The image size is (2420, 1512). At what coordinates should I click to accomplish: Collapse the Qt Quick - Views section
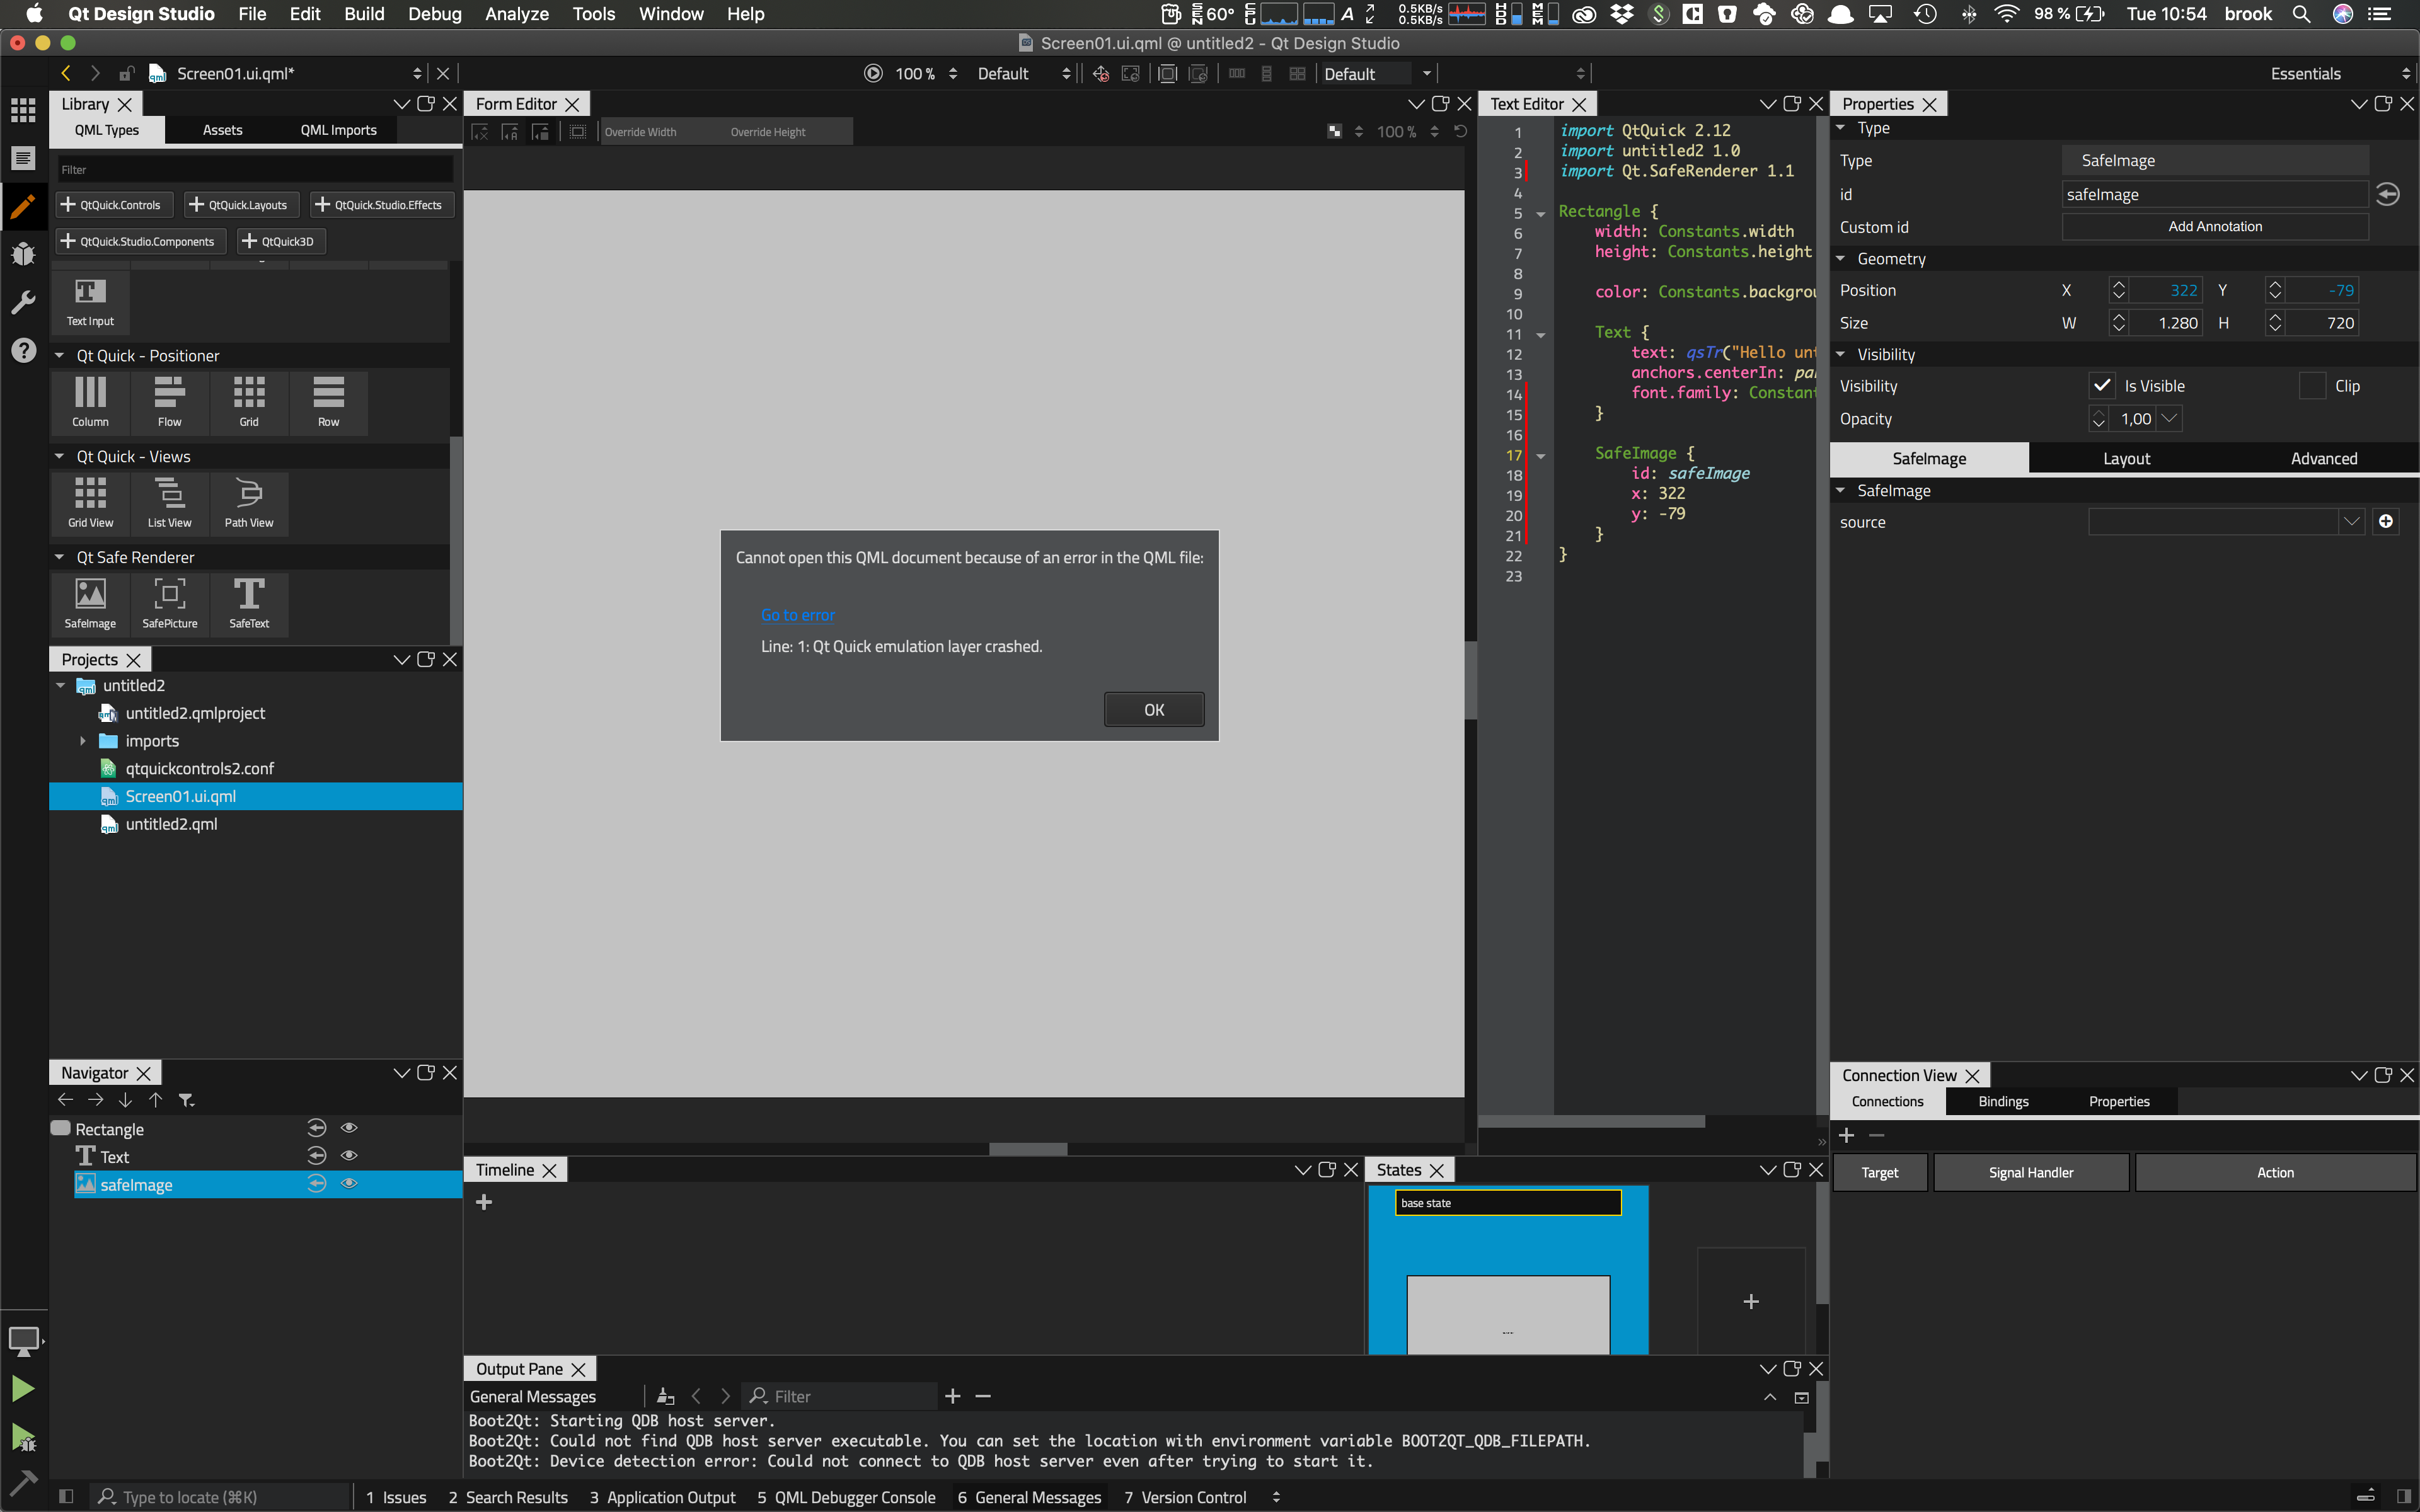click(59, 456)
